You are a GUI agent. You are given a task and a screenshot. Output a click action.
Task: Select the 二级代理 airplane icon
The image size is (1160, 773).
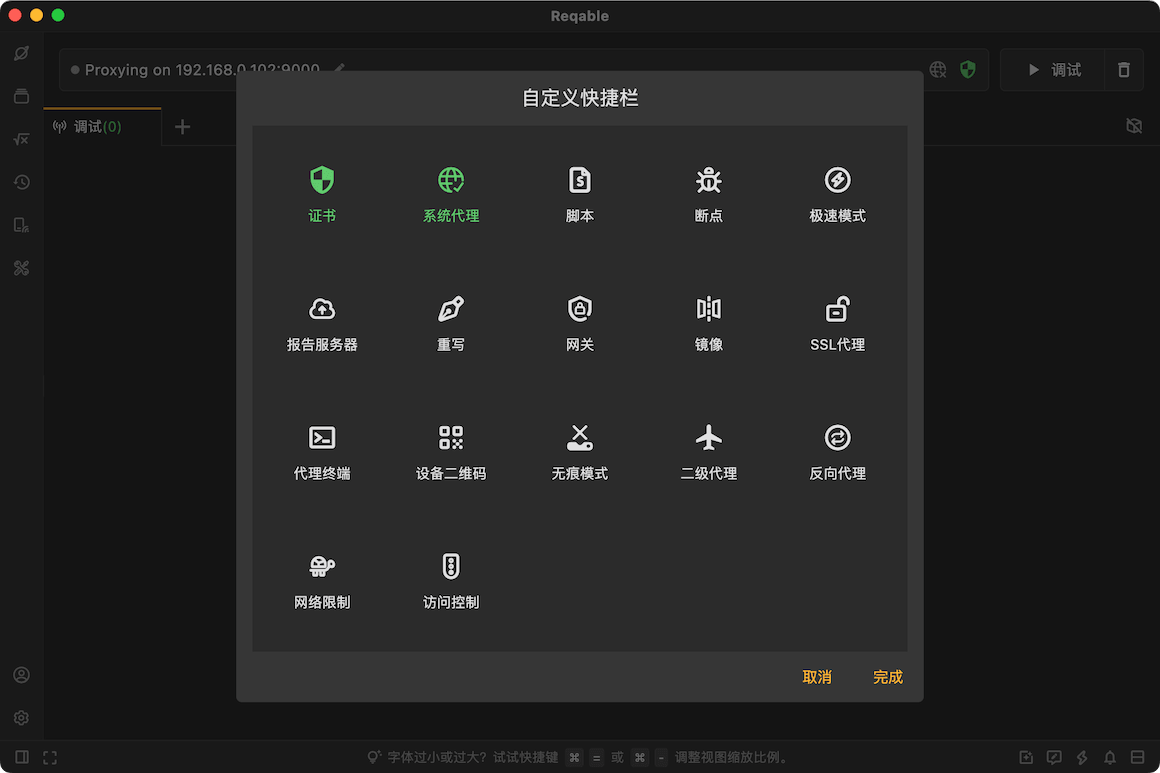point(708,437)
